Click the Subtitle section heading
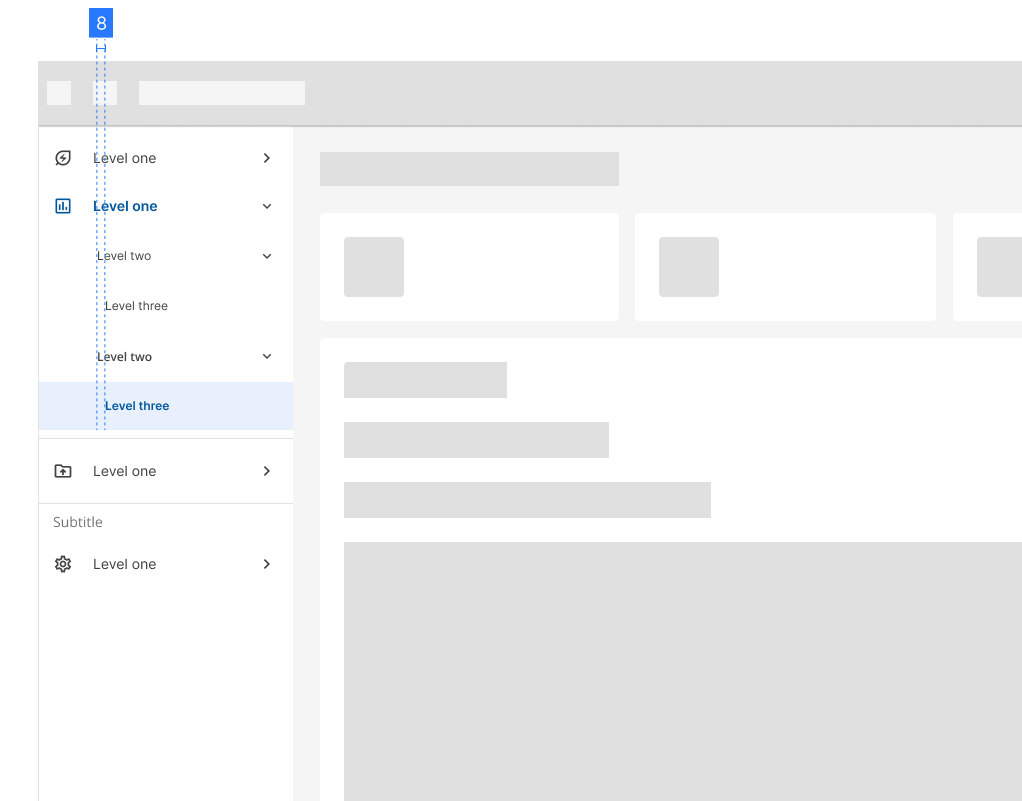 [78, 522]
